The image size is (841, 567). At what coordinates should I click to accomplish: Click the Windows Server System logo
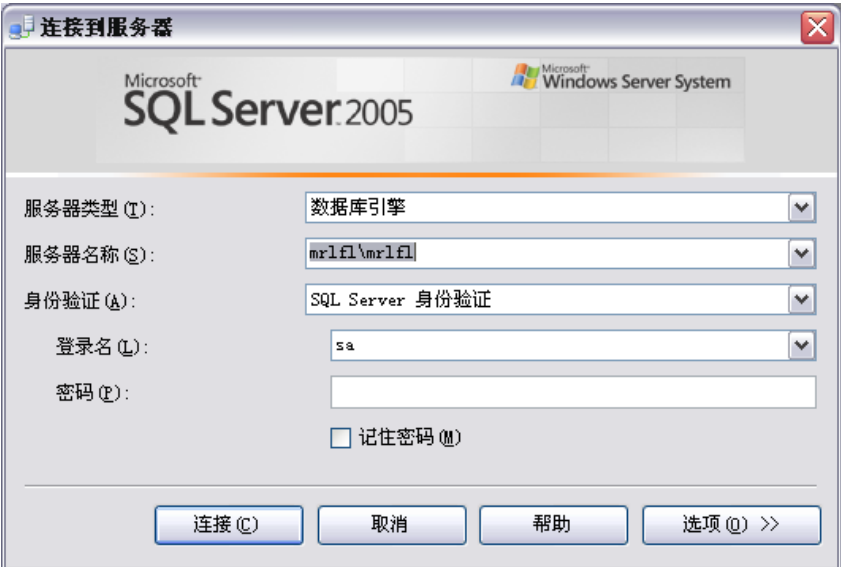[621, 77]
